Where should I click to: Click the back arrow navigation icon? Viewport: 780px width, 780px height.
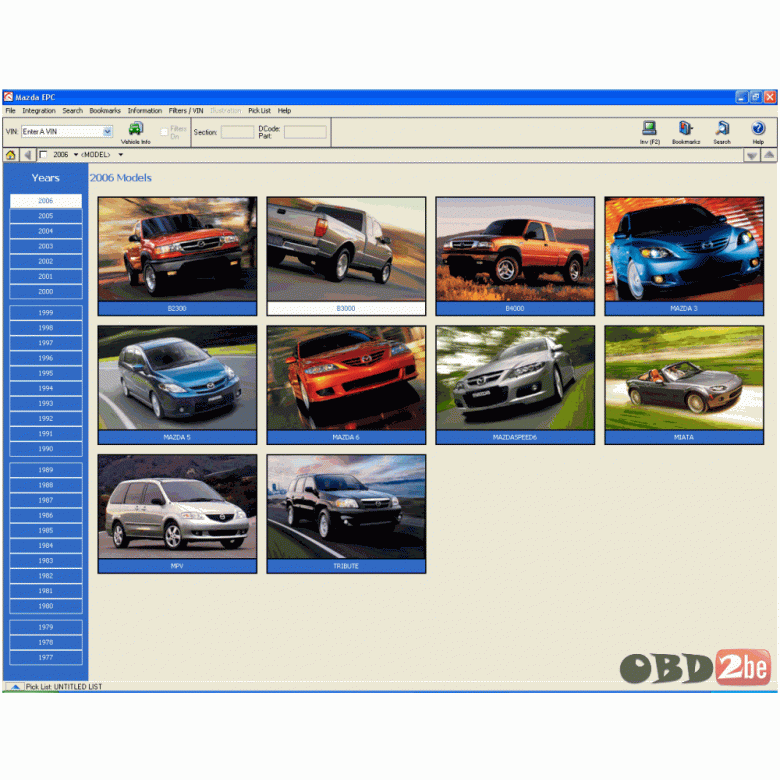(x=27, y=155)
